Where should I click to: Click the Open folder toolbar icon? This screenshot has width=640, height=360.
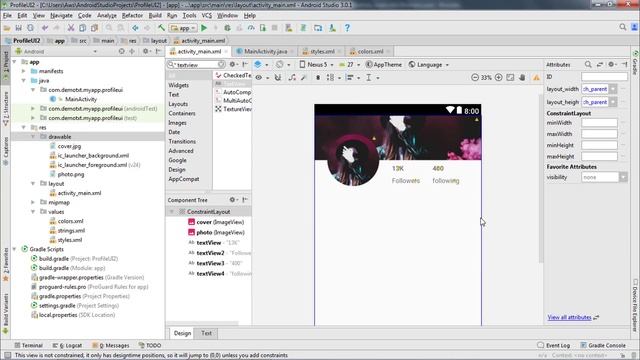coord(7,28)
